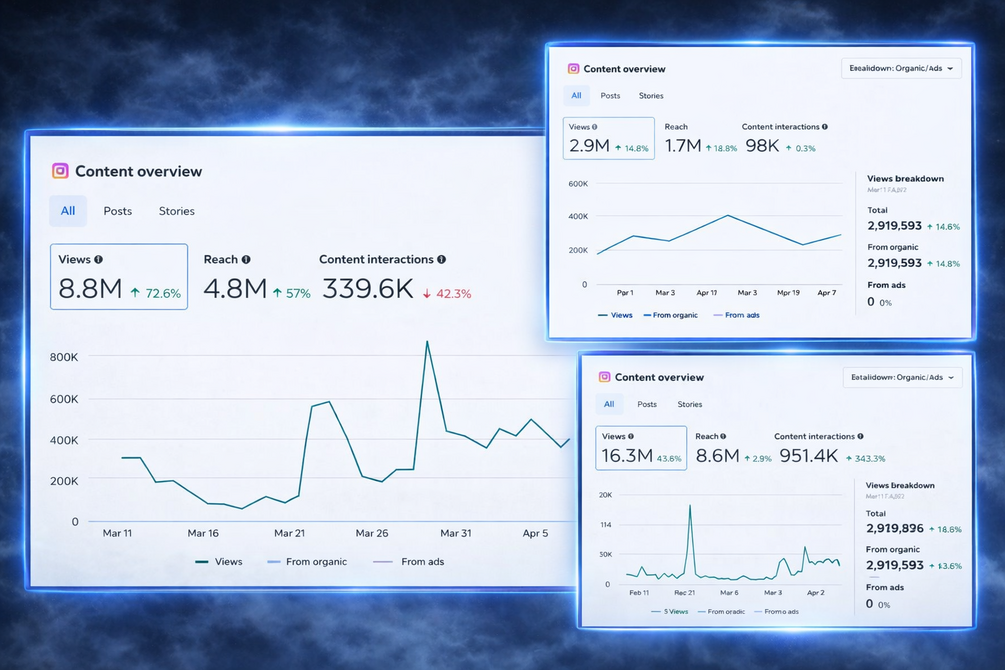Toggle the From organic legend entry in the large chart

tap(307, 562)
